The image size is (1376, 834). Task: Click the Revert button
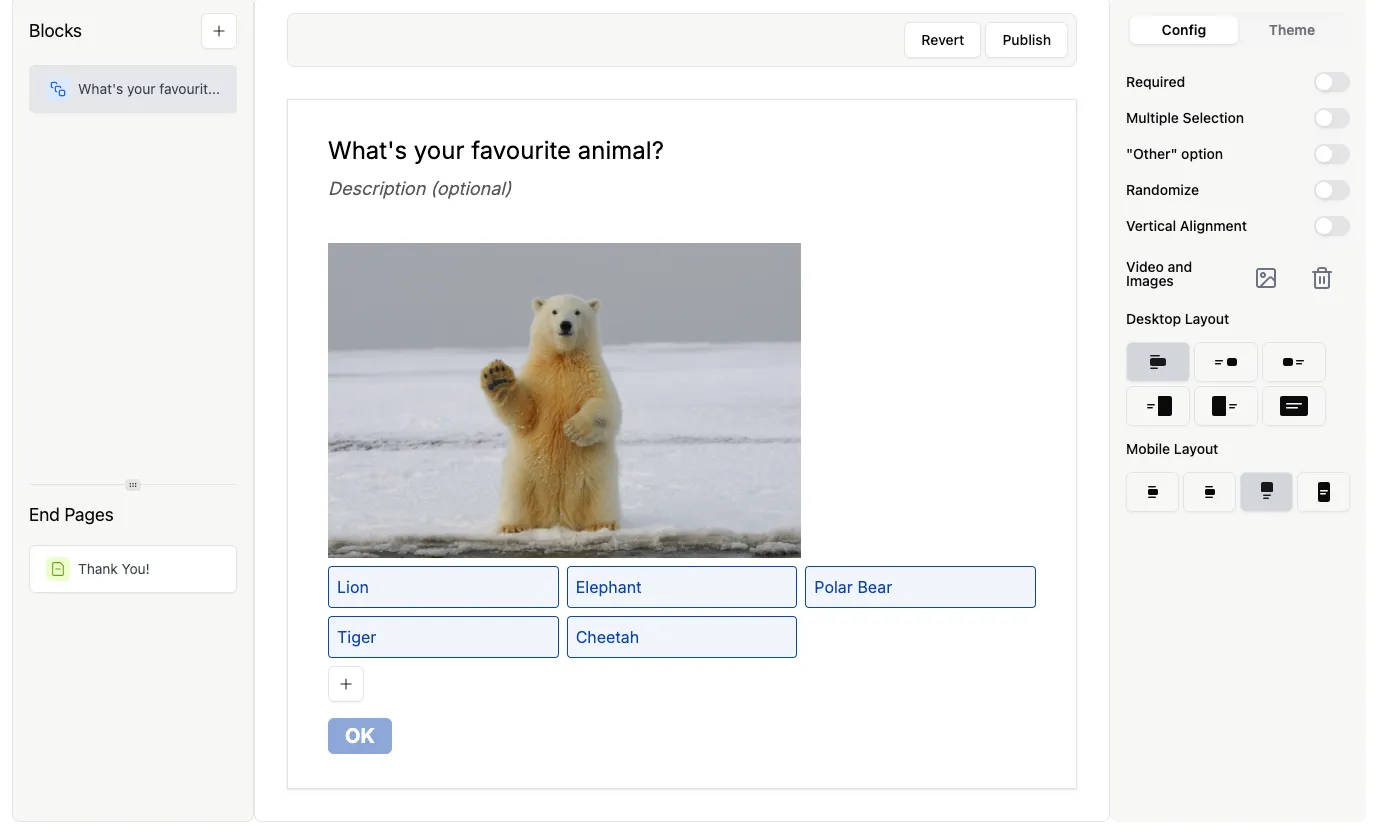[x=942, y=40]
